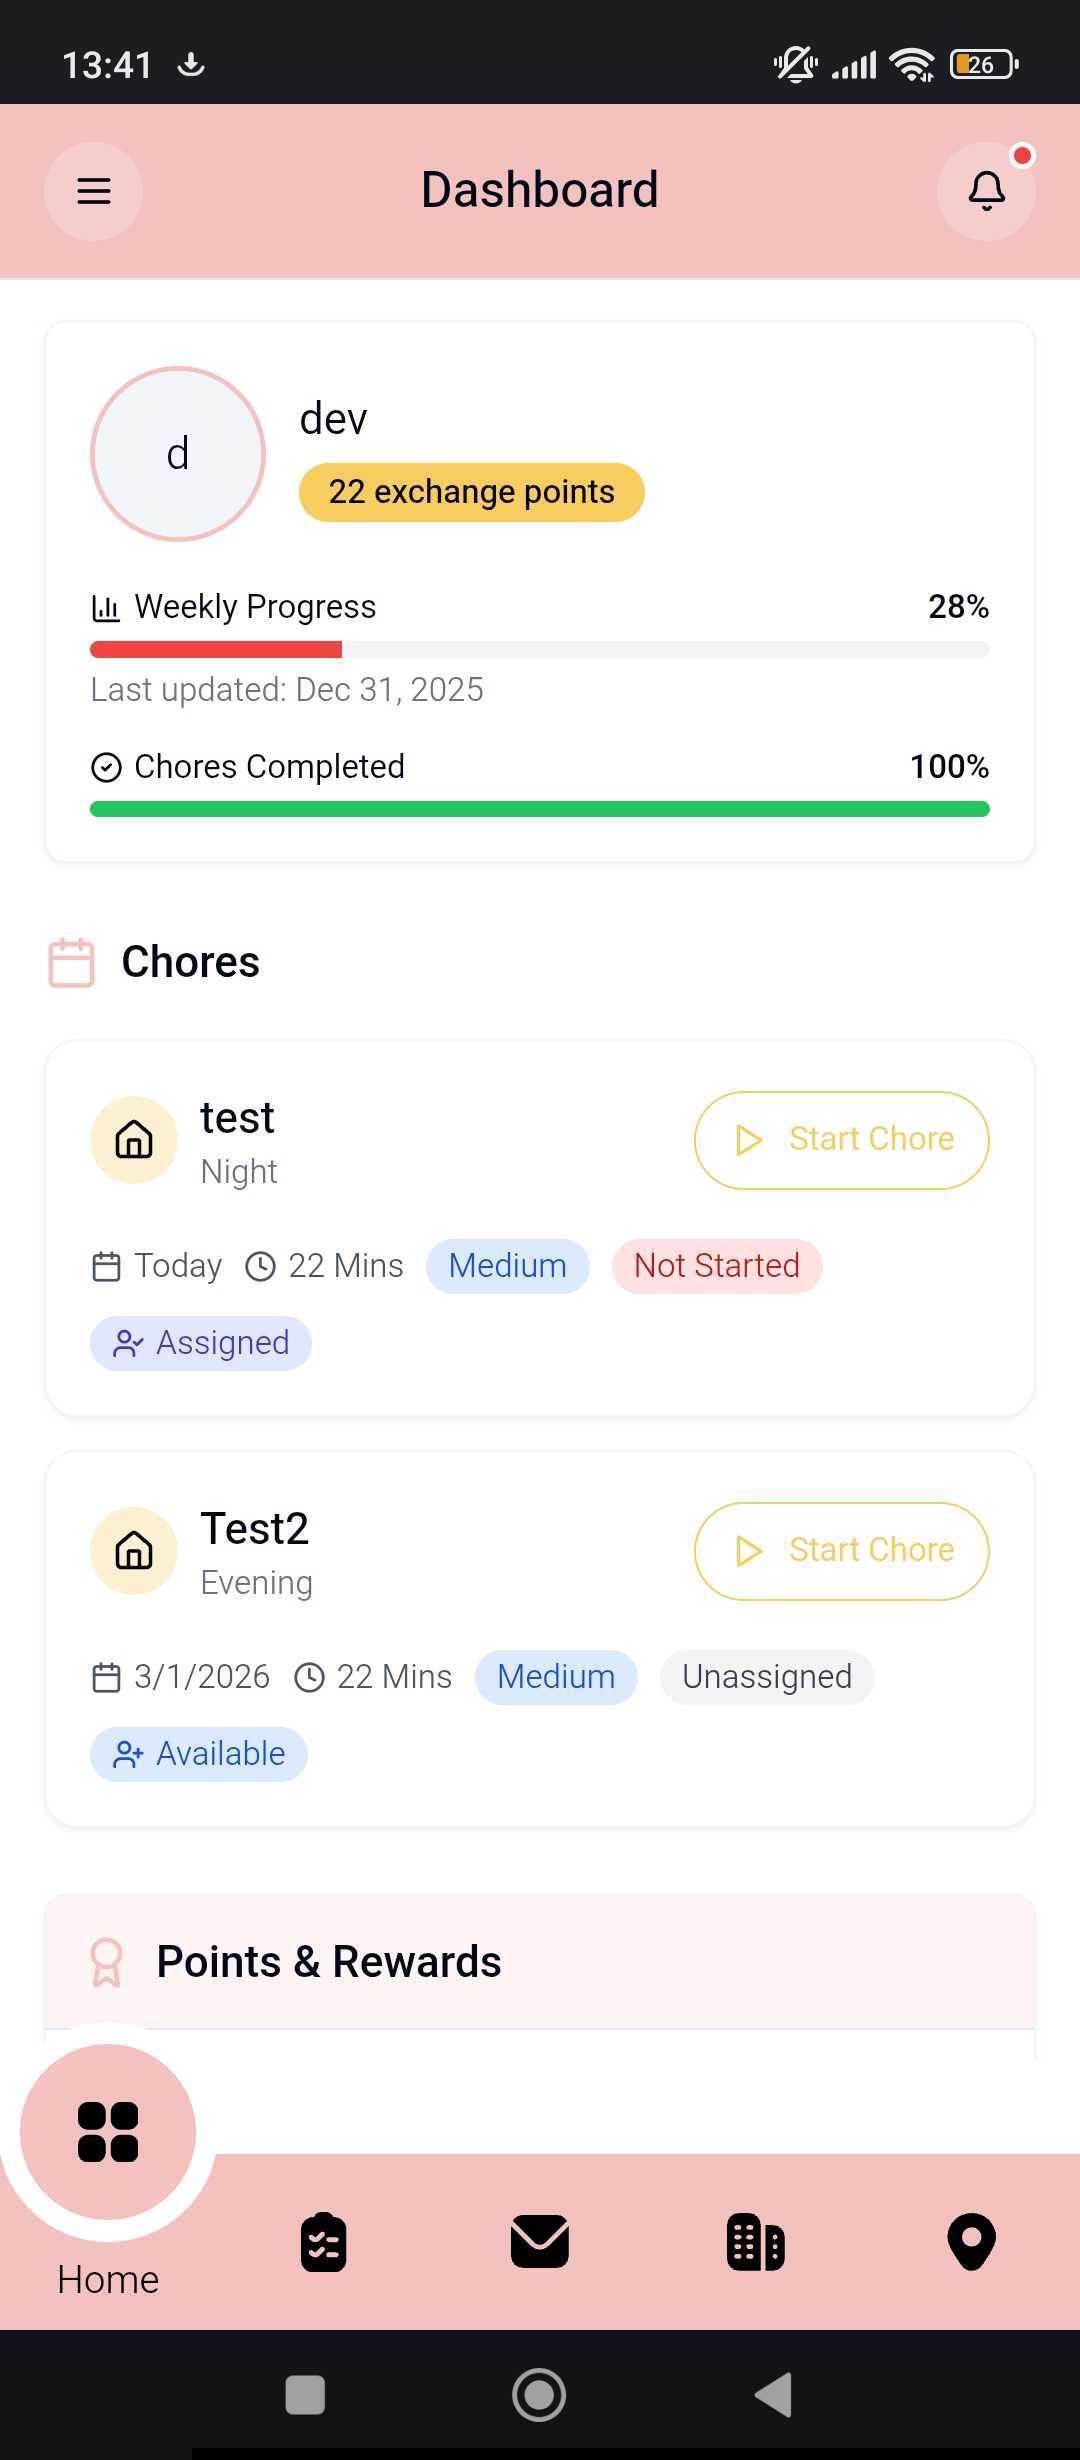Tap the 22 exchange points badge

[x=472, y=492]
